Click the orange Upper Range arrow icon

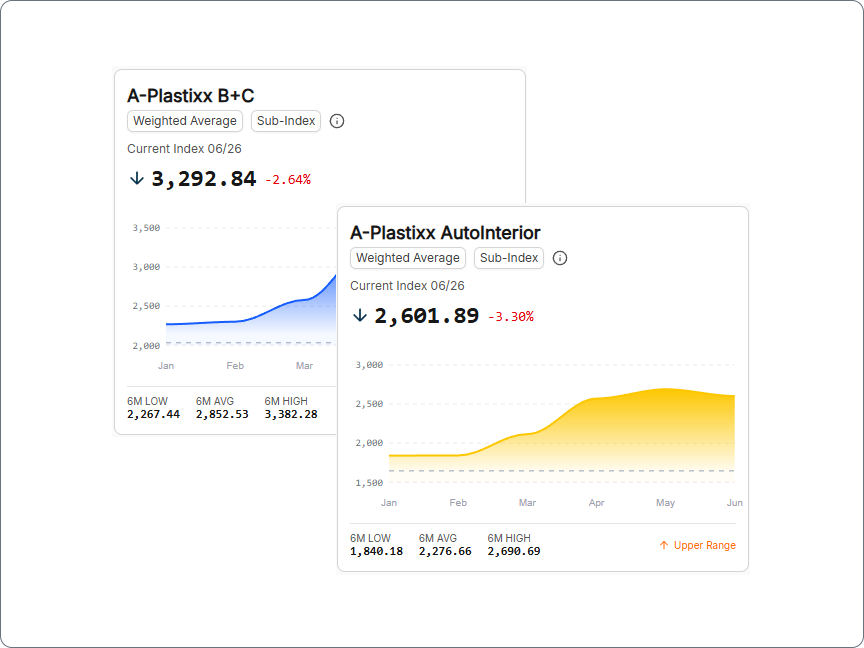[x=664, y=545]
